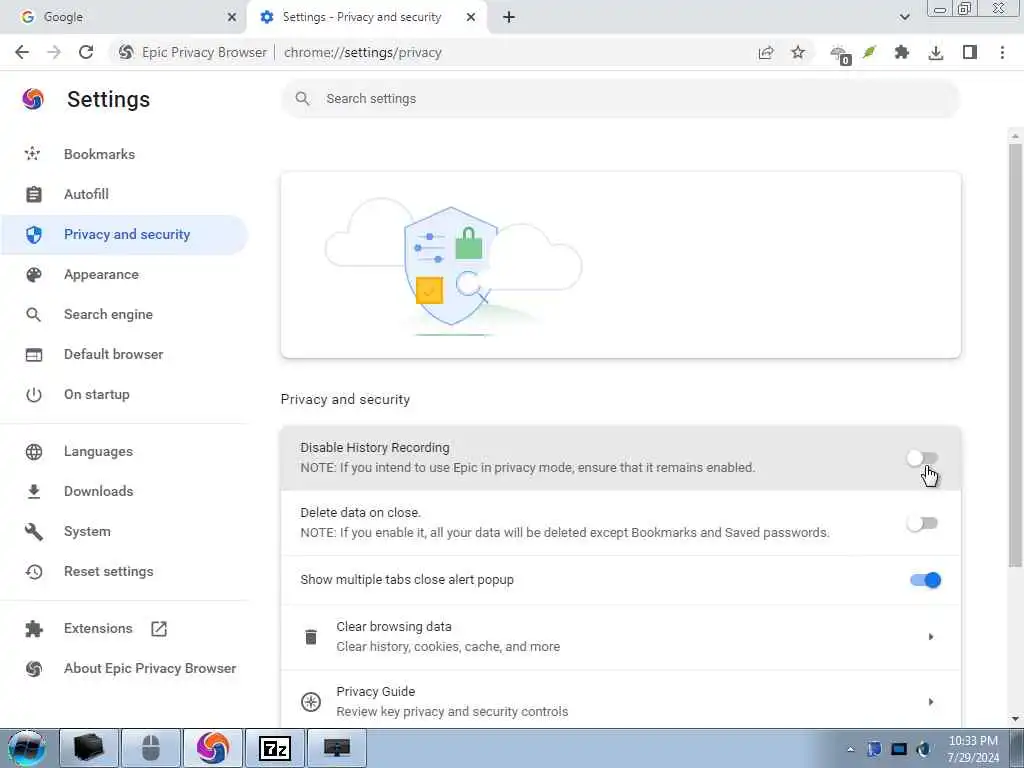Click the back navigation arrow
This screenshot has width=1024, height=768.
click(22, 52)
